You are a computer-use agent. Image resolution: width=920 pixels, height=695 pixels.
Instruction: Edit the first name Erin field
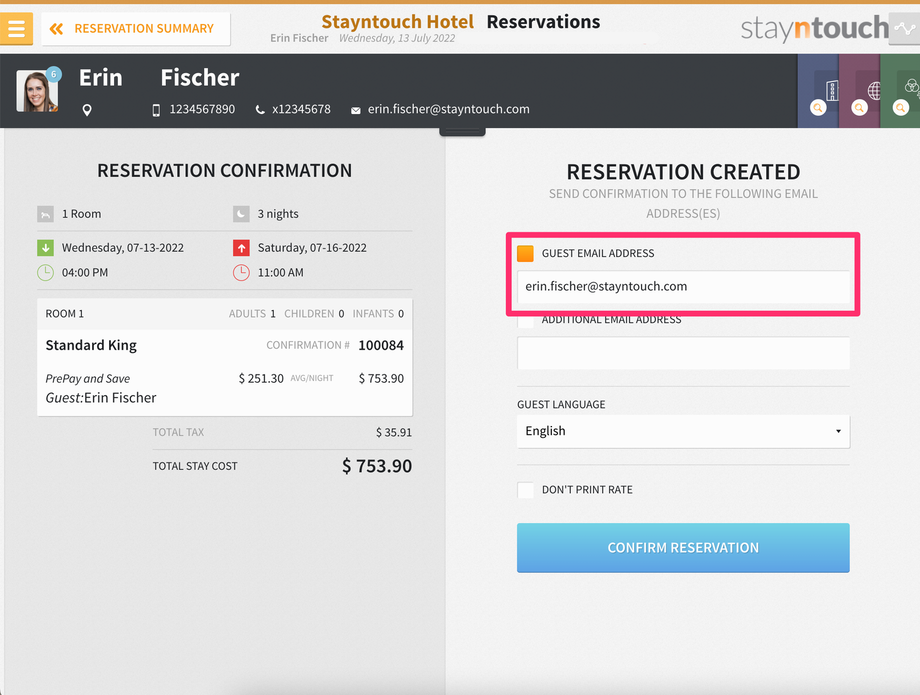[x=101, y=77]
